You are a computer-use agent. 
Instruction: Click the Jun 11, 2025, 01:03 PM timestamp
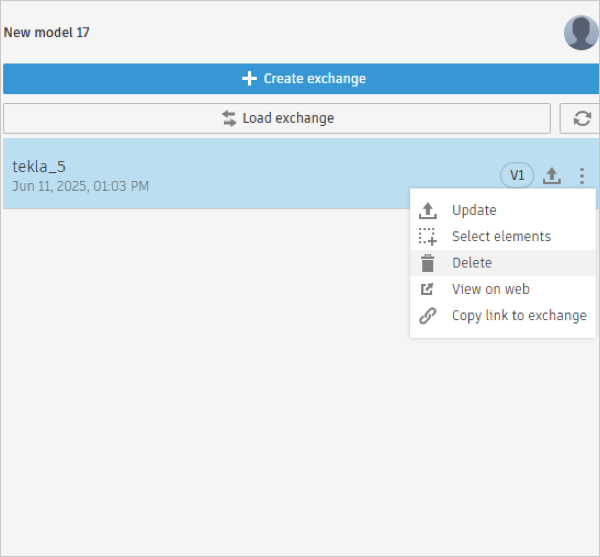[81, 186]
